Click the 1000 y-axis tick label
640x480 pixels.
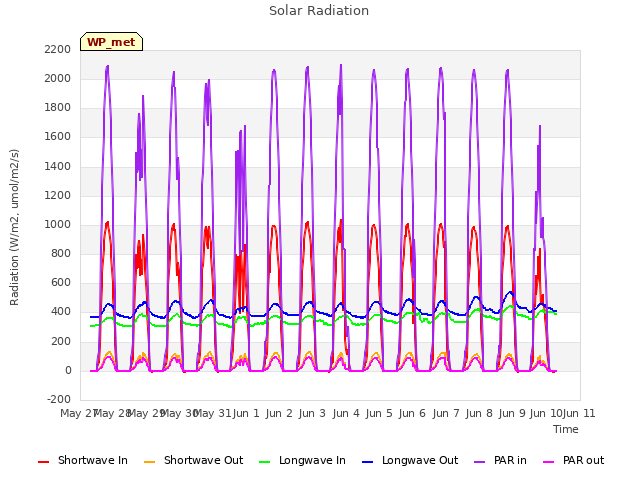(58, 224)
